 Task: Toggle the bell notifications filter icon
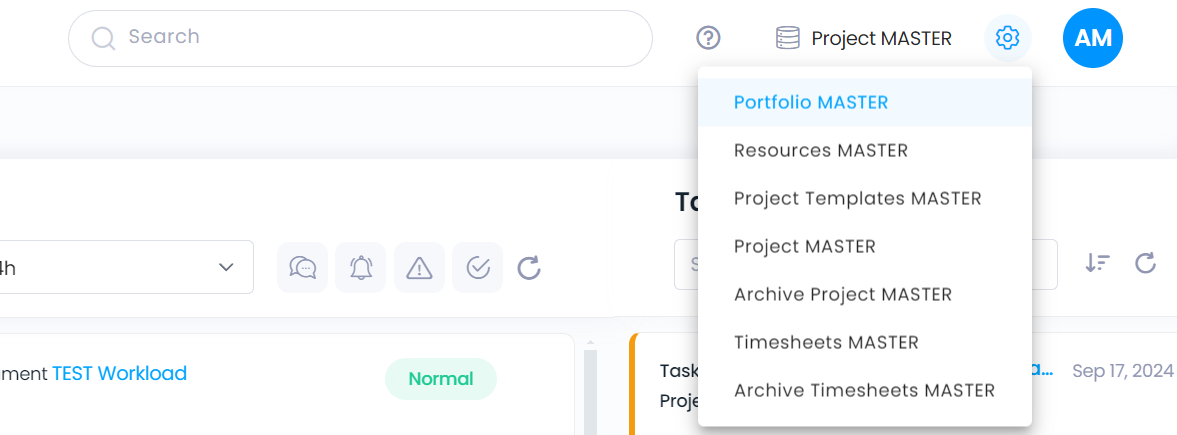[361, 267]
